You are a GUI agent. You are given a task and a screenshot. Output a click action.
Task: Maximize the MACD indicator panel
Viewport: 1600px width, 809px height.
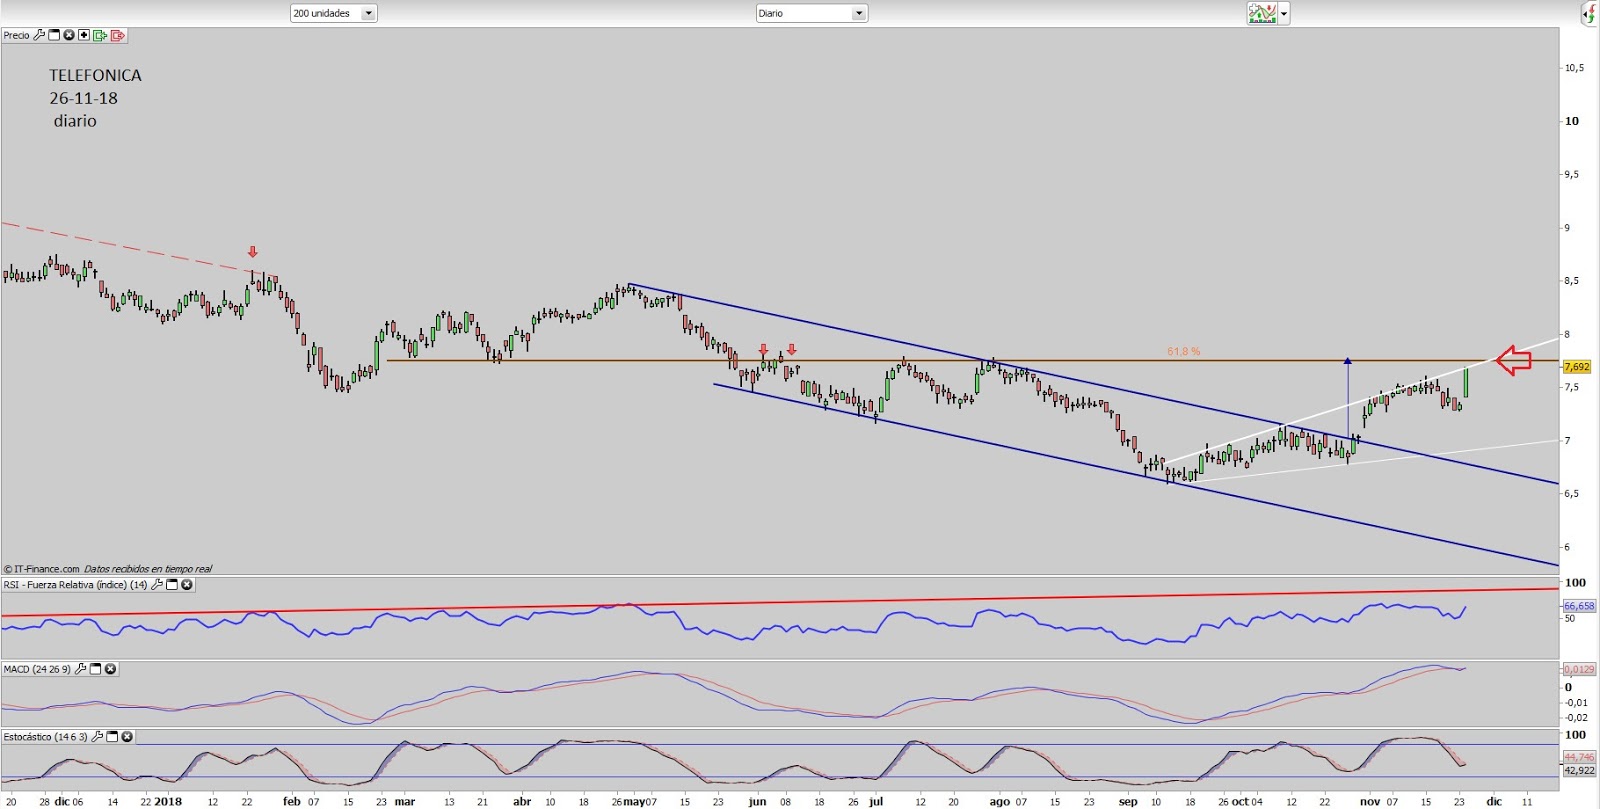[x=96, y=669]
